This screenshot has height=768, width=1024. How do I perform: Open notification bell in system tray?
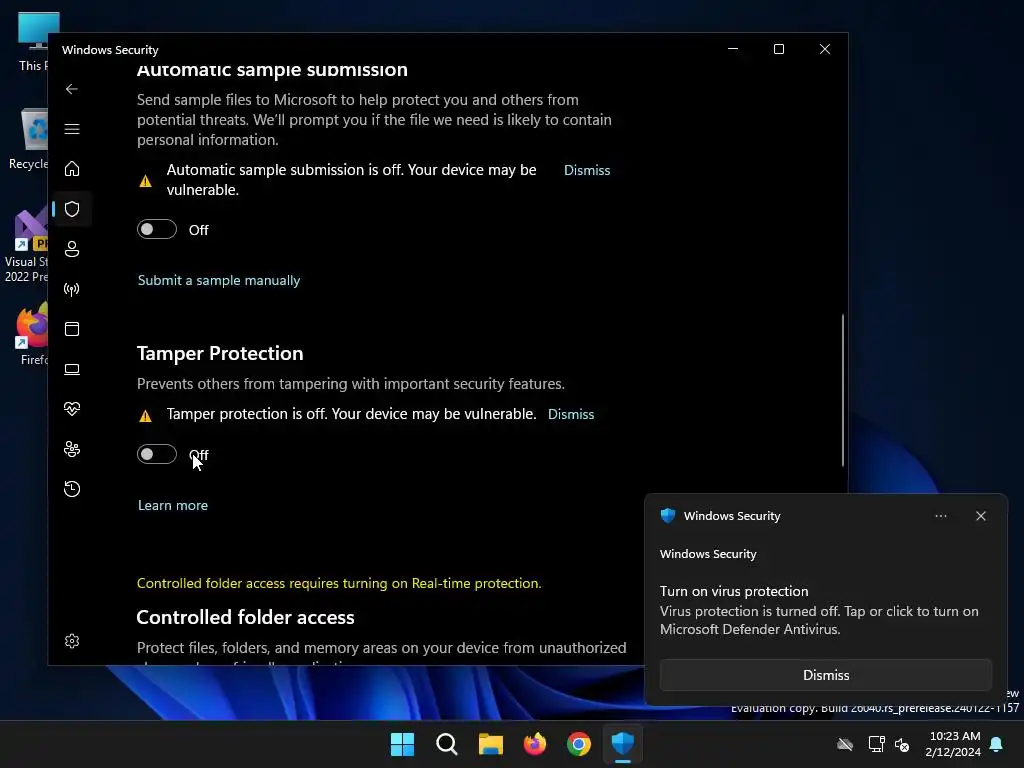click(x=997, y=744)
